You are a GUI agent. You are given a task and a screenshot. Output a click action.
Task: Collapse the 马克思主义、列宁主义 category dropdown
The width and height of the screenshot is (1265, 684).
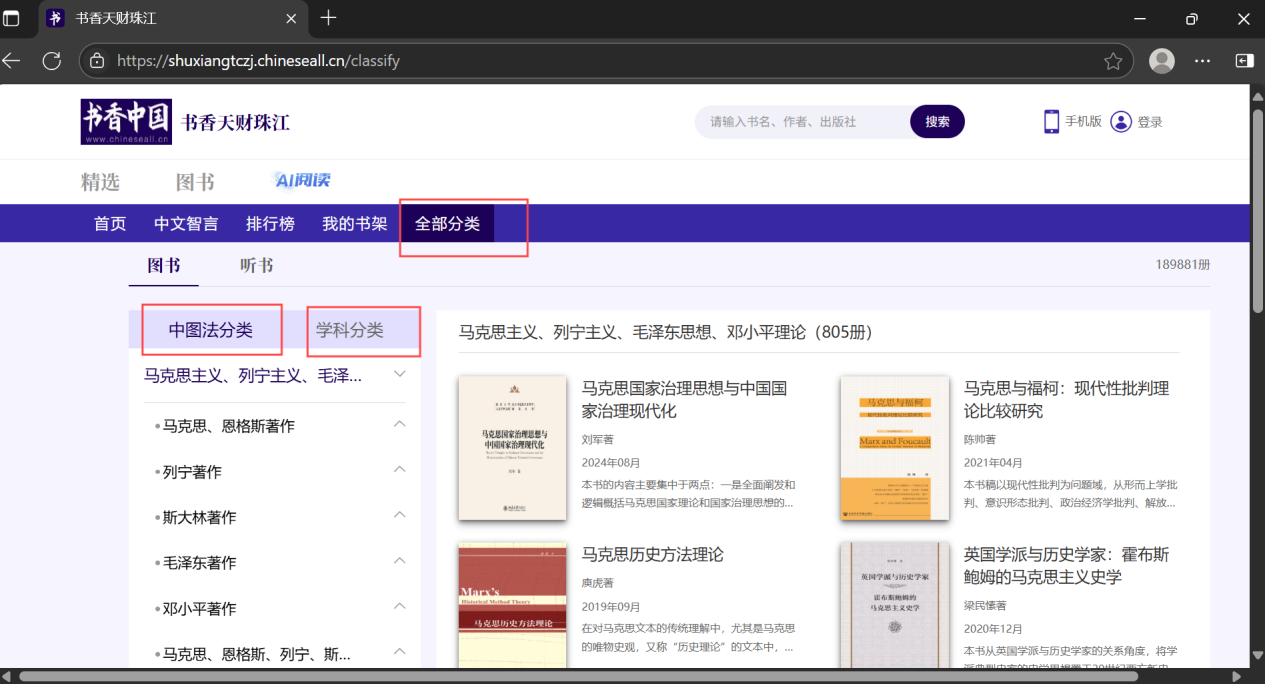coord(400,375)
